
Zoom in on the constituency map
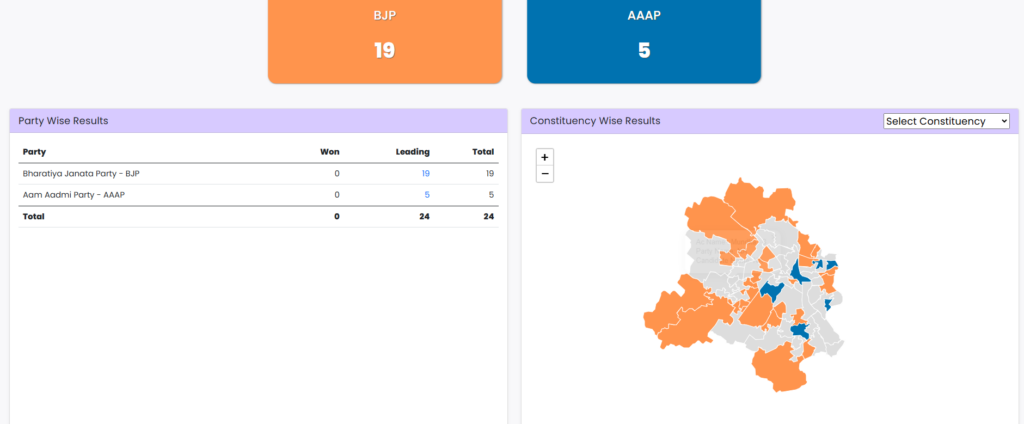coord(545,157)
